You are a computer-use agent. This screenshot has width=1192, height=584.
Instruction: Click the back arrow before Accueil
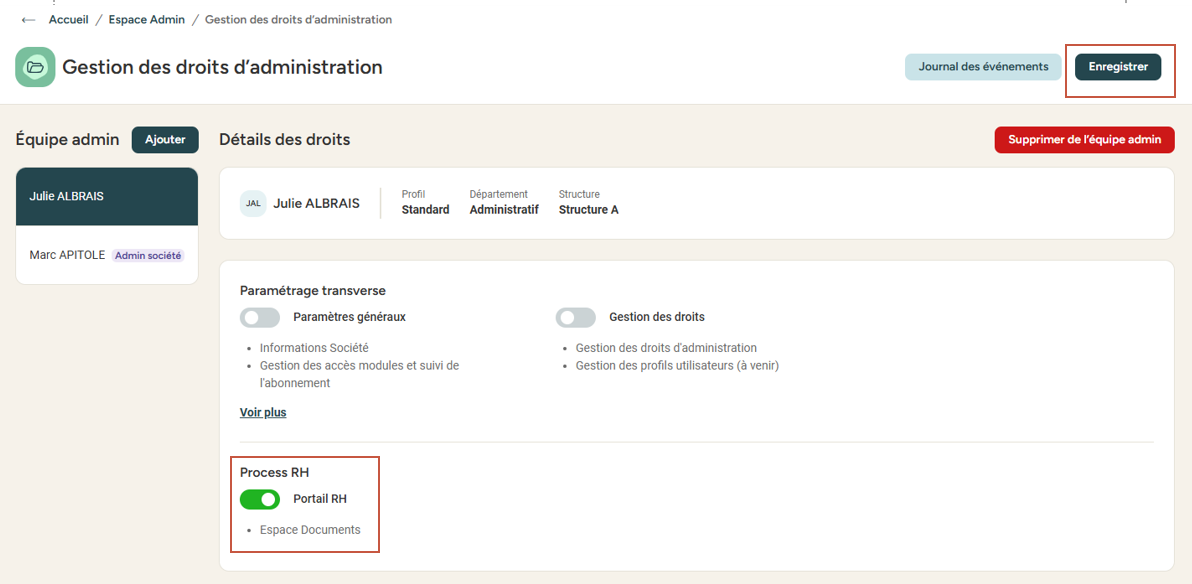point(28,20)
